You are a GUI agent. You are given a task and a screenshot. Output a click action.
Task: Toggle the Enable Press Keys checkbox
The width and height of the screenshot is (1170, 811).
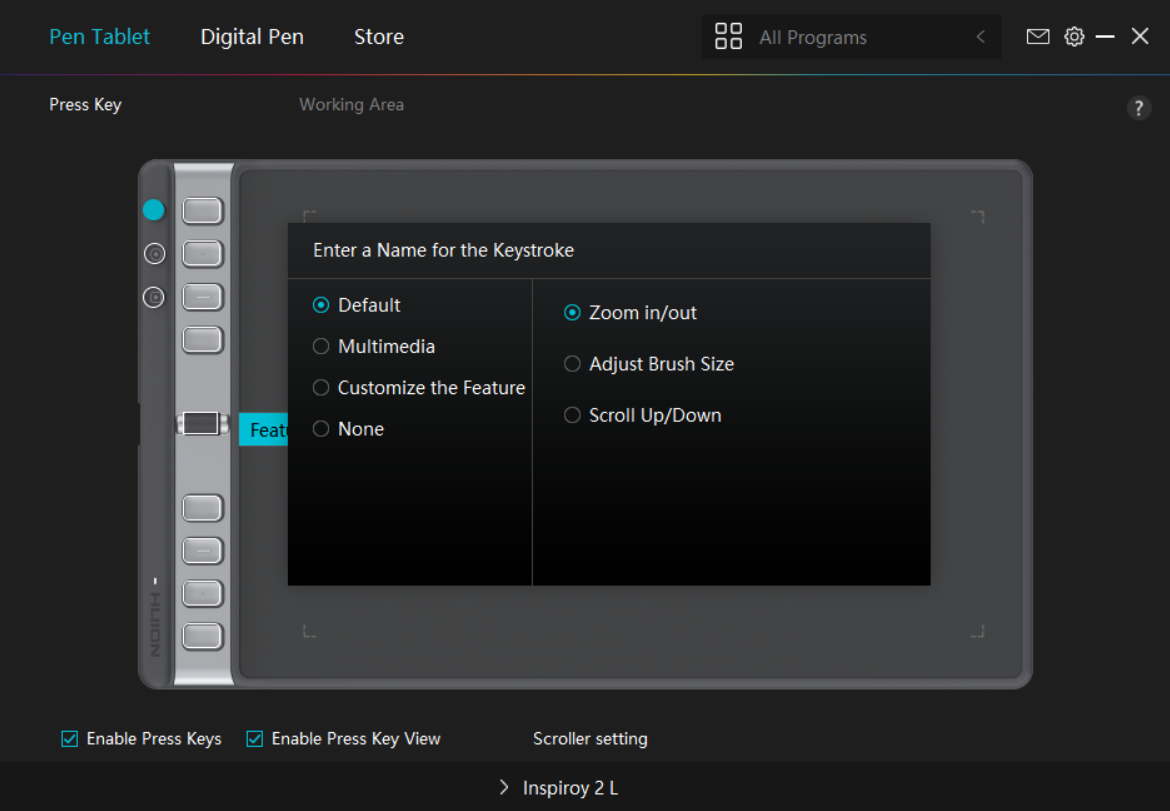coord(70,739)
